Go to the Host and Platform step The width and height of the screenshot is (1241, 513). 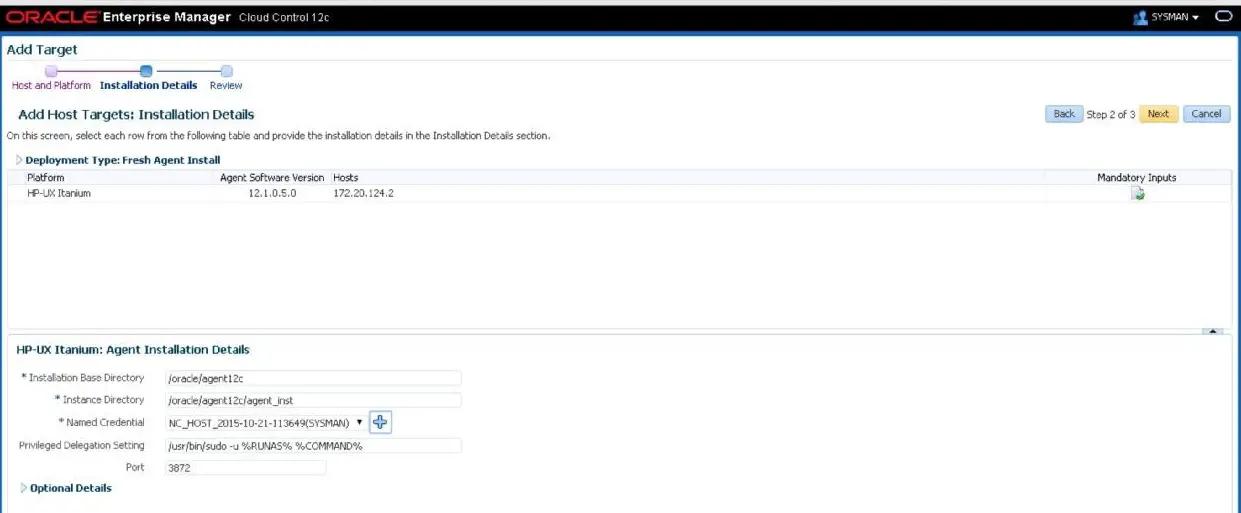[x=51, y=85]
